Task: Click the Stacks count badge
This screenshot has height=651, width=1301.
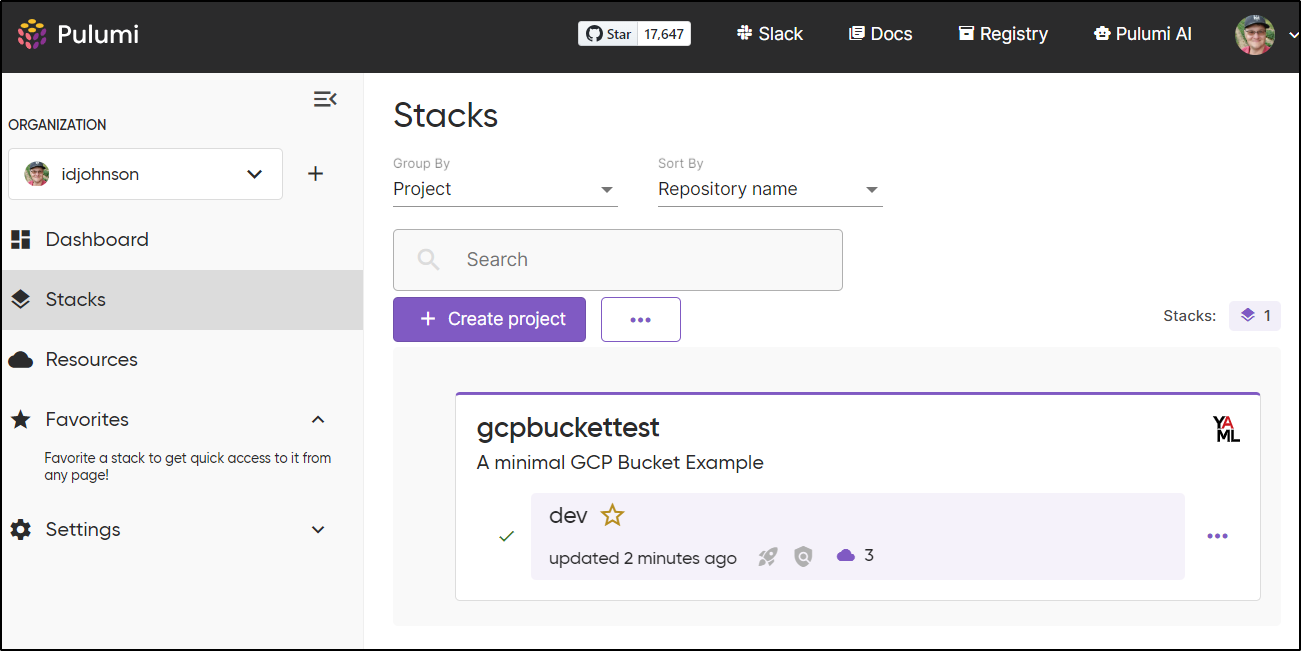Action: tap(1255, 316)
